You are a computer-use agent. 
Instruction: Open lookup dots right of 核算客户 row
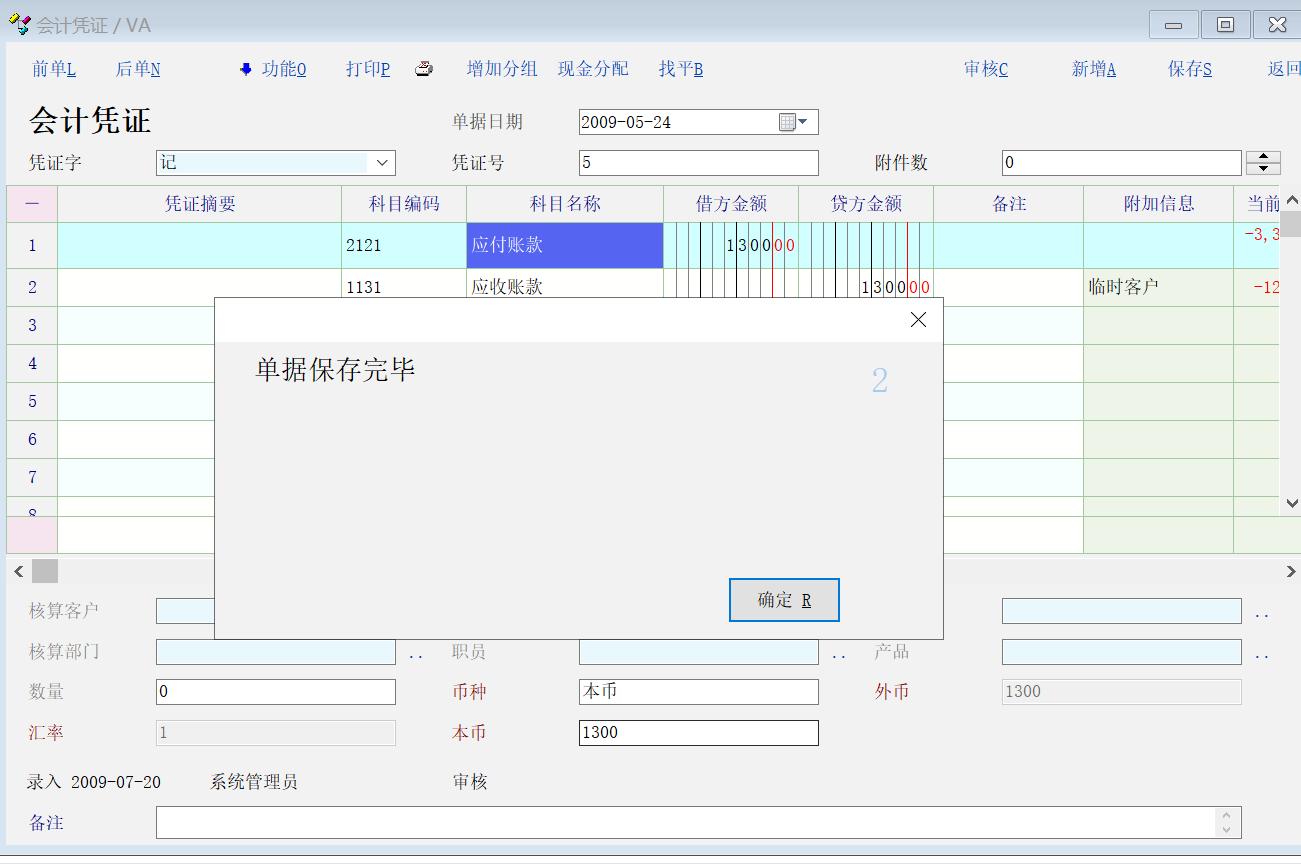1261,614
